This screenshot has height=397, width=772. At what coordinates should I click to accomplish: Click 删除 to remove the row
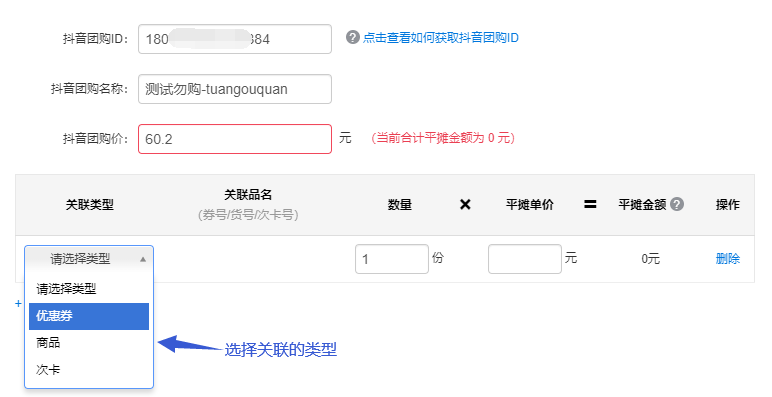(x=728, y=259)
